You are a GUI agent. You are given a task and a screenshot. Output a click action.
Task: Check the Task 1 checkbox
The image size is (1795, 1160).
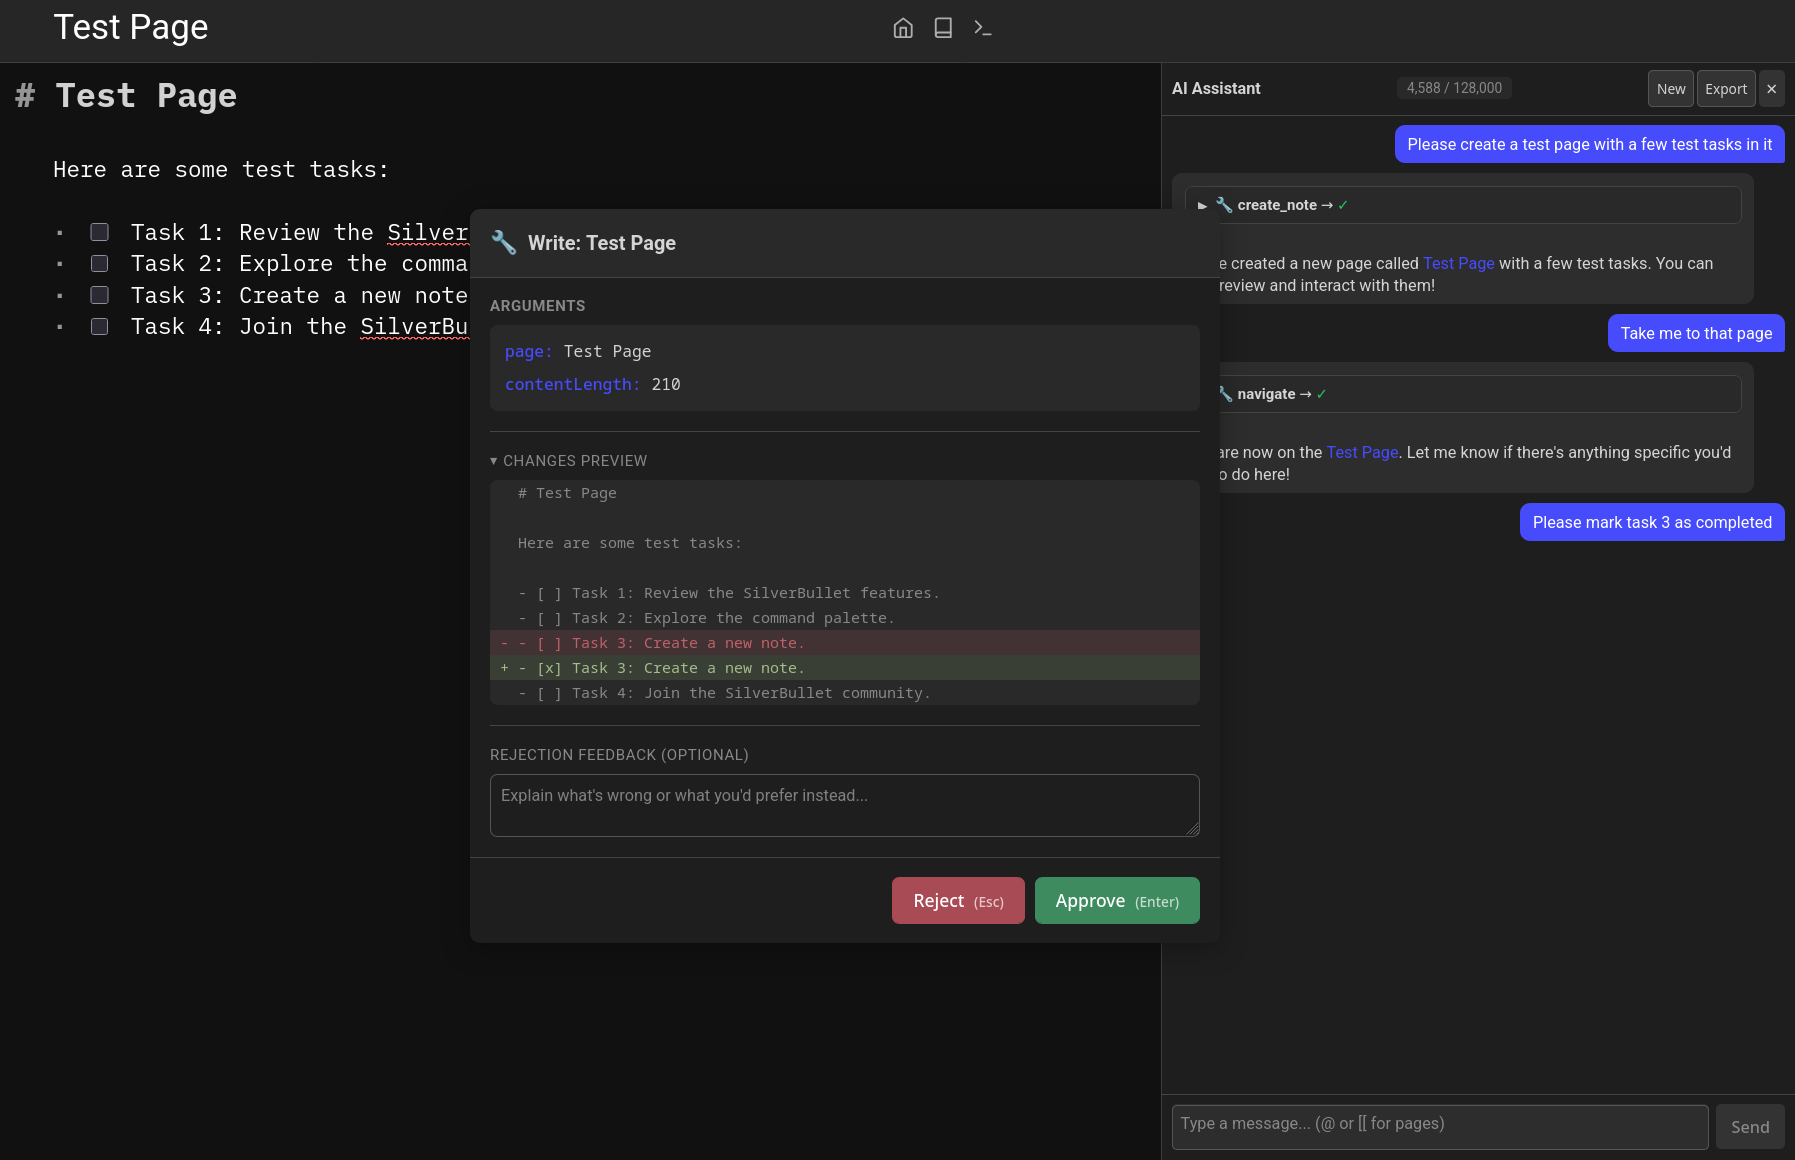[100, 232]
